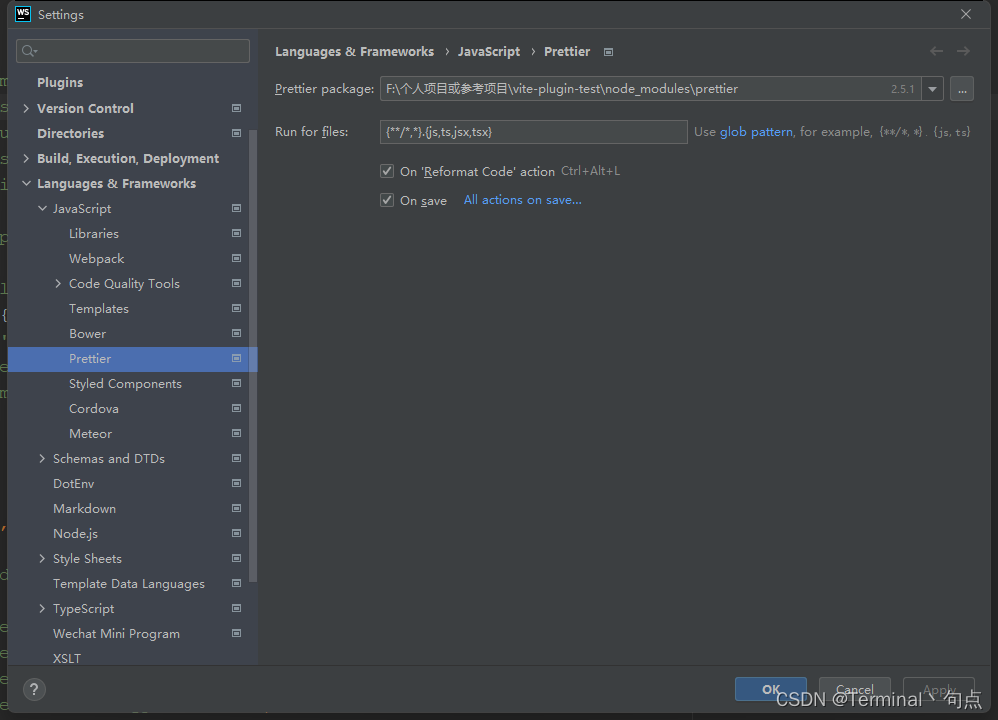Click the project-level icon beside Markdown
This screenshot has height=720, width=998.
click(x=236, y=508)
